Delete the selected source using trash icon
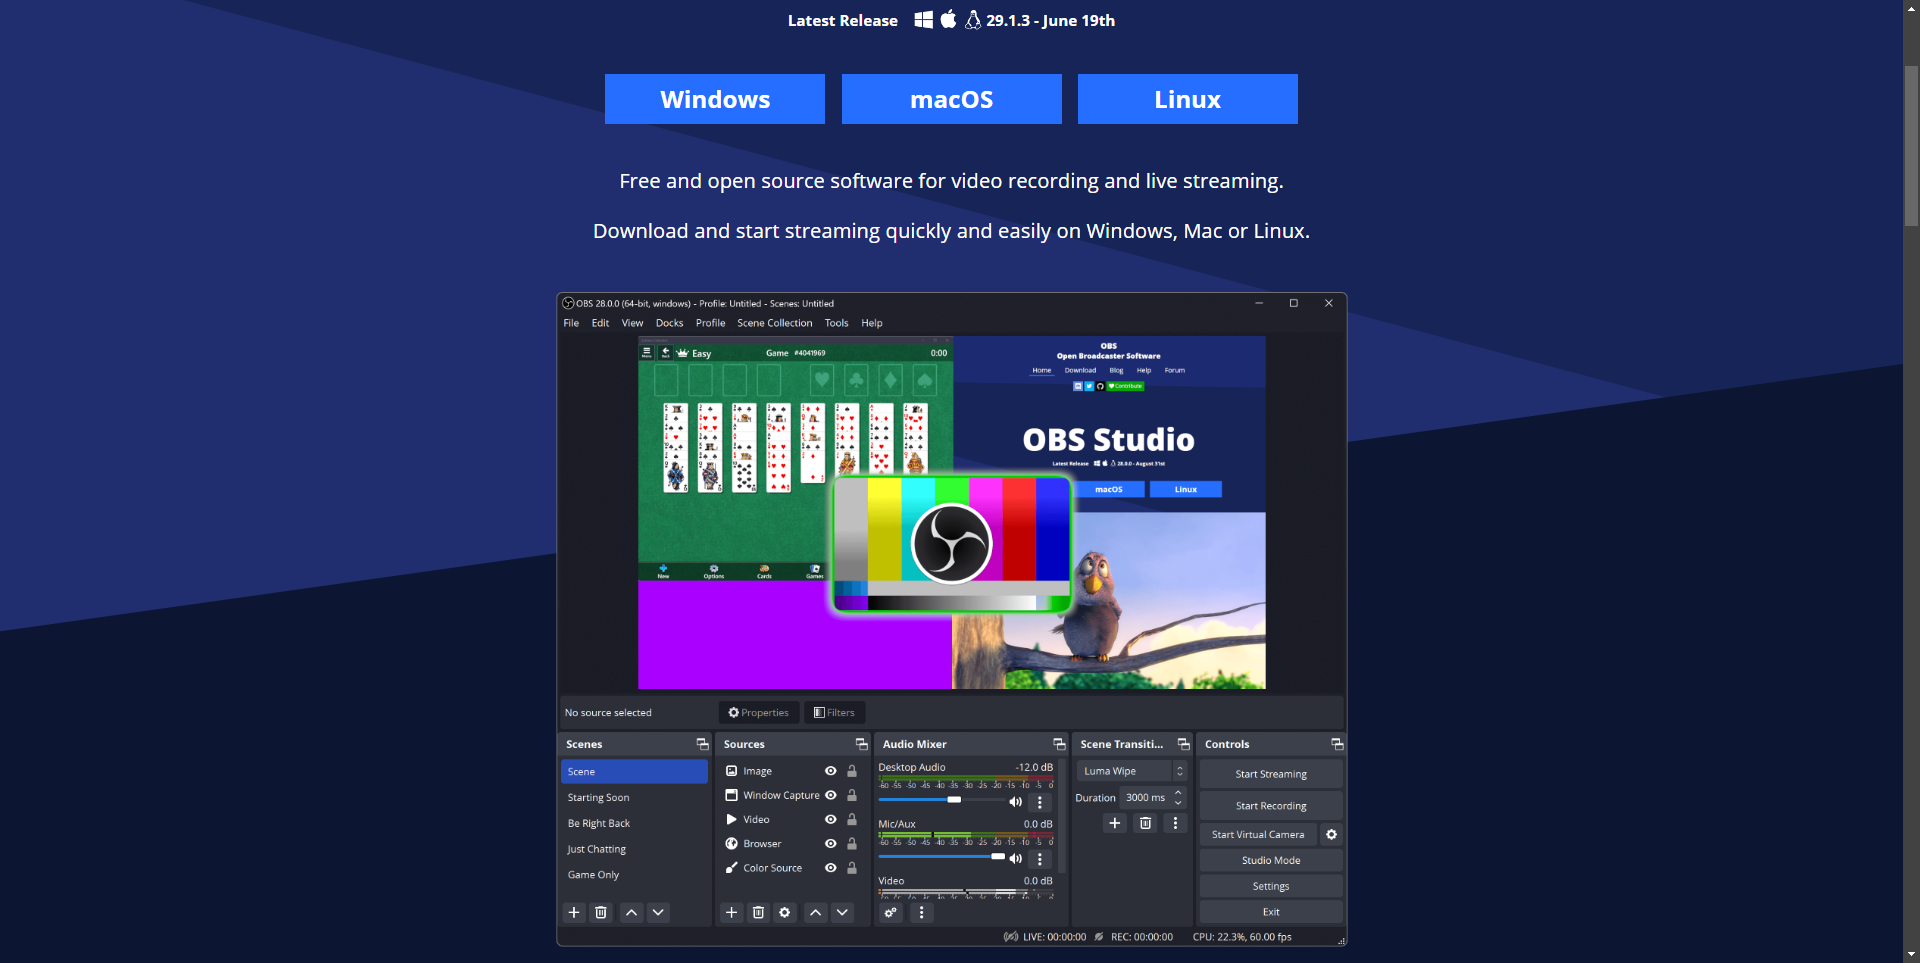The height and width of the screenshot is (963, 1920). (x=758, y=912)
